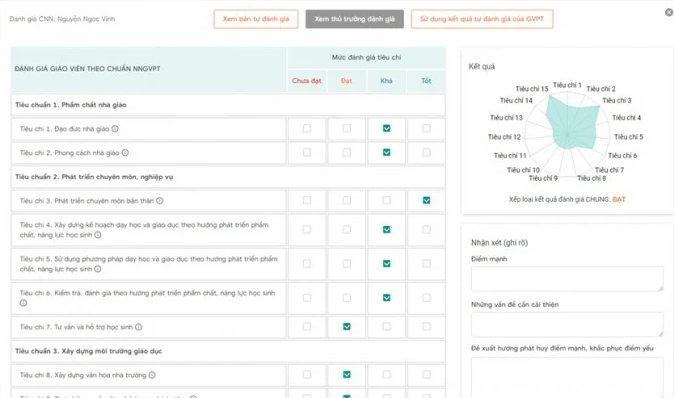This screenshot has width=674, height=398.
Task: Uncheck Tốt for Tiêu chí 3
Action: [426, 200]
